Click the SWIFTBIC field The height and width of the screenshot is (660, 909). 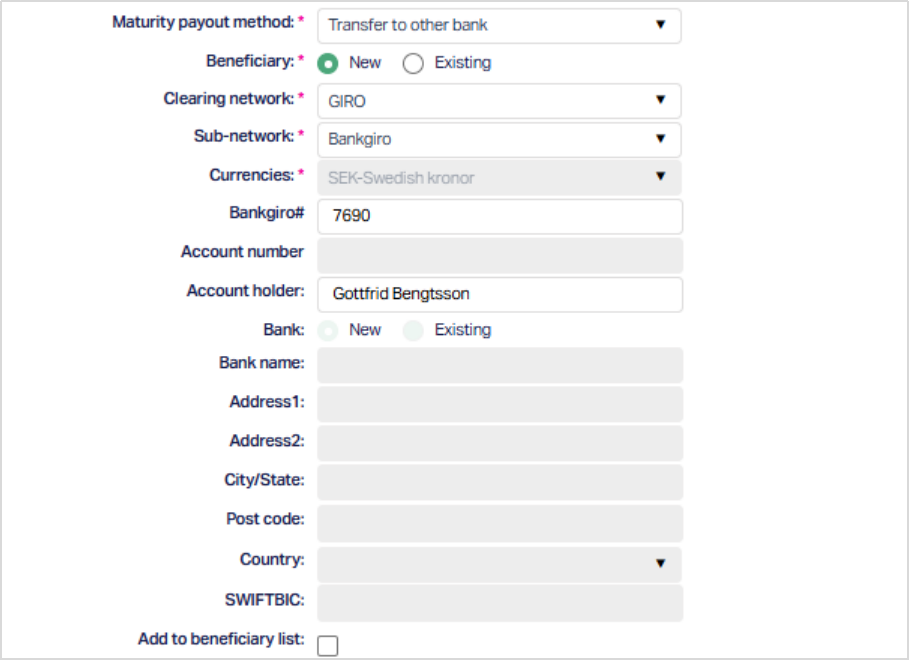(499, 603)
